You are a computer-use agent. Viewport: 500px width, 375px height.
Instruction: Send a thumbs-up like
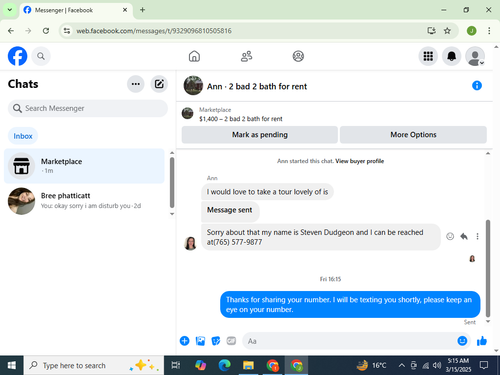(482, 341)
